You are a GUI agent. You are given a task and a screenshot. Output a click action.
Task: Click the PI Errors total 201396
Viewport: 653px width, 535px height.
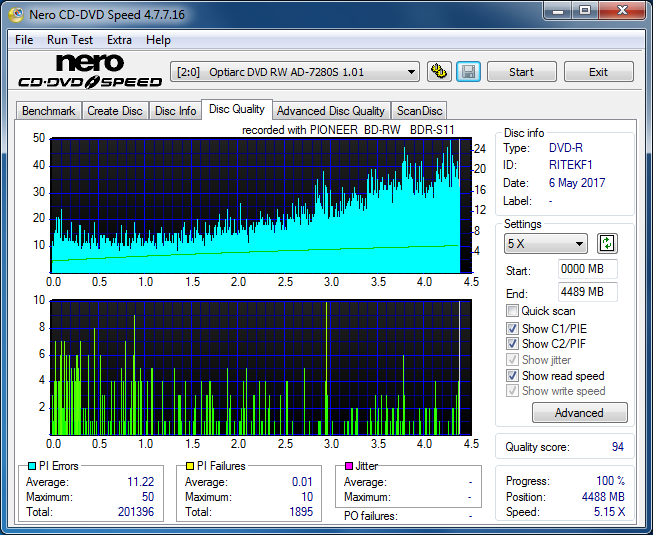click(136, 512)
